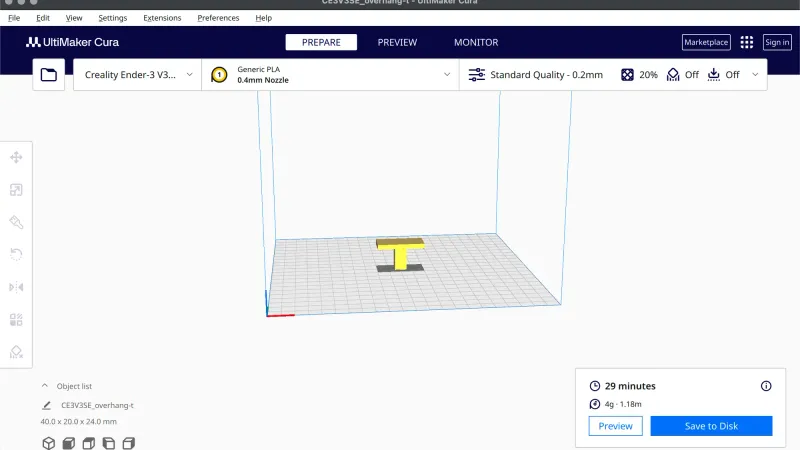The height and width of the screenshot is (450, 800).
Task: Collapse the Object list
Action: tap(45, 386)
